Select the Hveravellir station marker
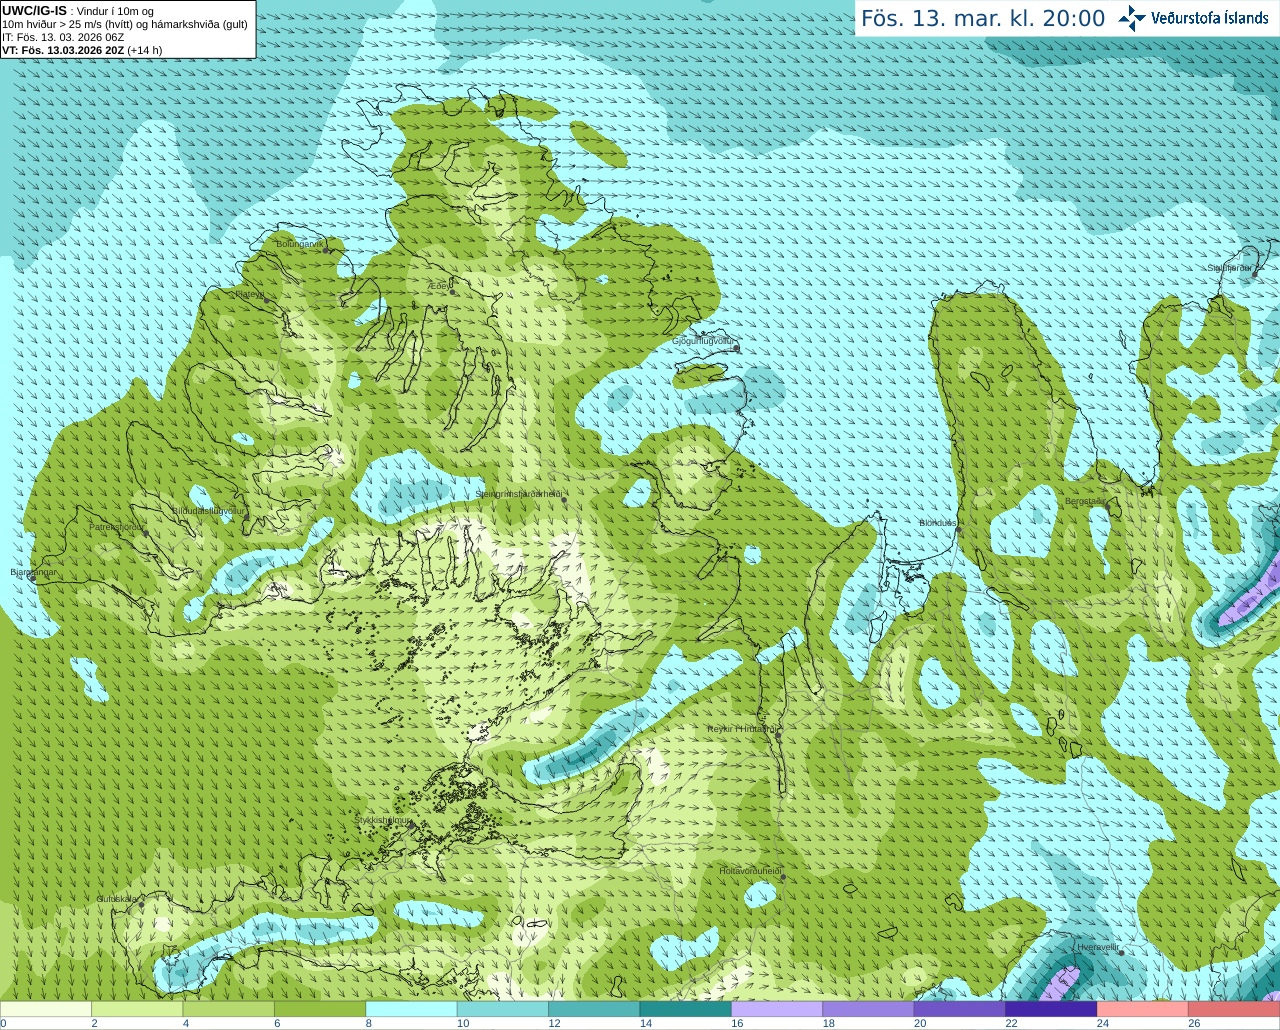Image resolution: width=1280 pixels, height=1030 pixels. 1122,953
